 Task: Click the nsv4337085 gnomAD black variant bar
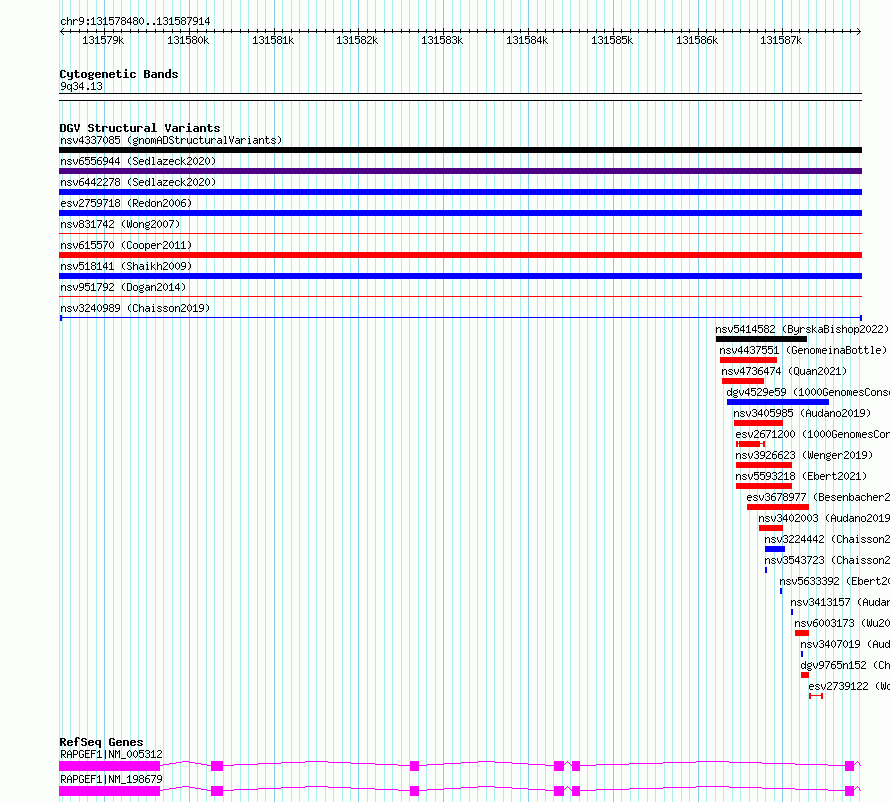pos(460,150)
